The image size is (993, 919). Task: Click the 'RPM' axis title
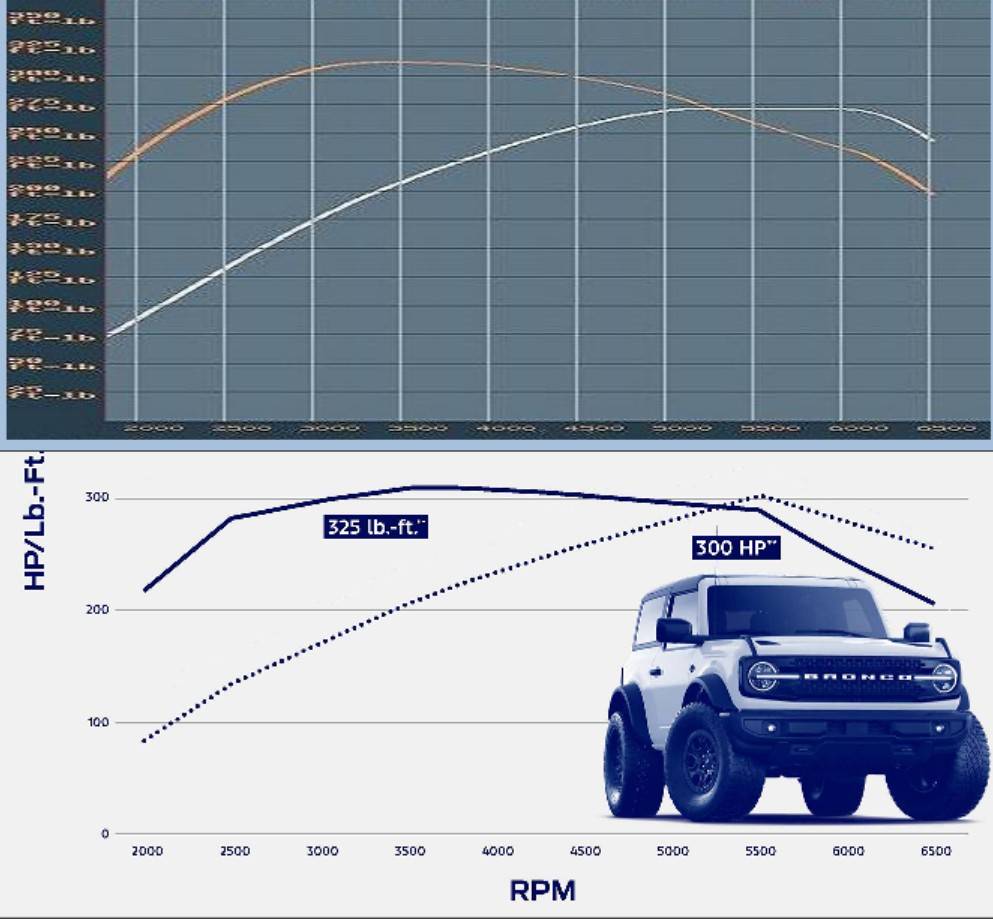click(x=543, y=890)
